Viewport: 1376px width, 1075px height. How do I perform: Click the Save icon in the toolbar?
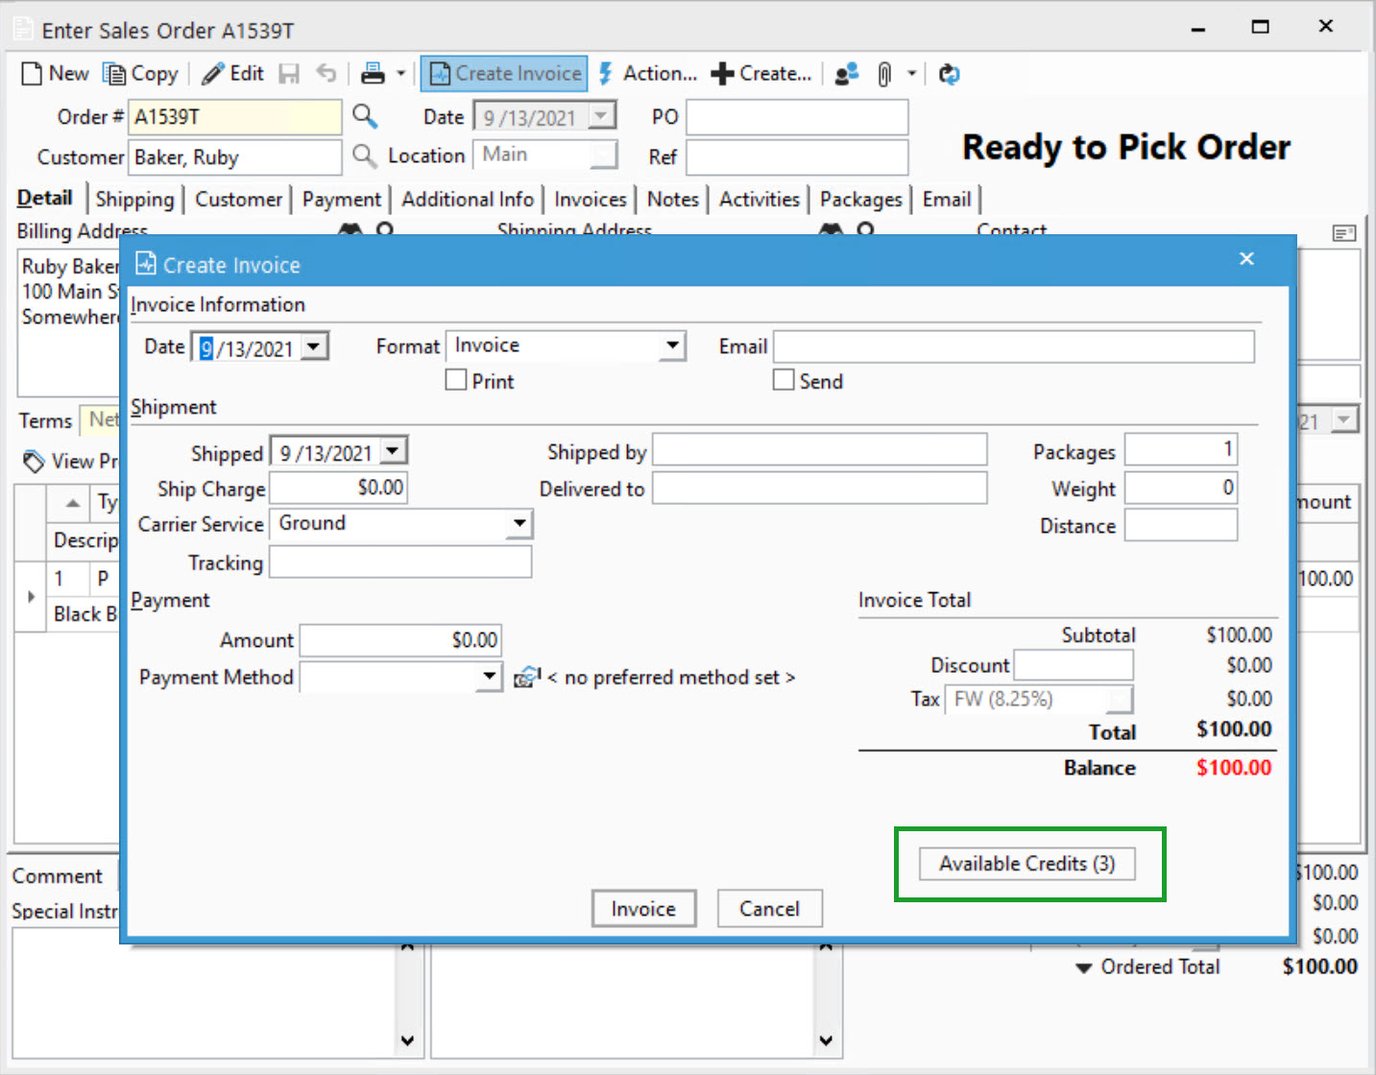tap(290, 73)
